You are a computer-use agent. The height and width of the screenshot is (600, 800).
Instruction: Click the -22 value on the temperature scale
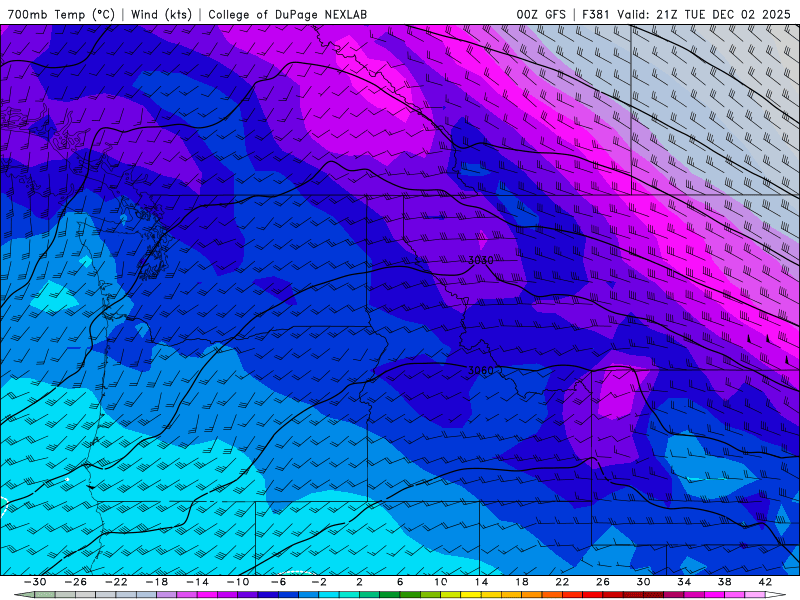(116, 582)
